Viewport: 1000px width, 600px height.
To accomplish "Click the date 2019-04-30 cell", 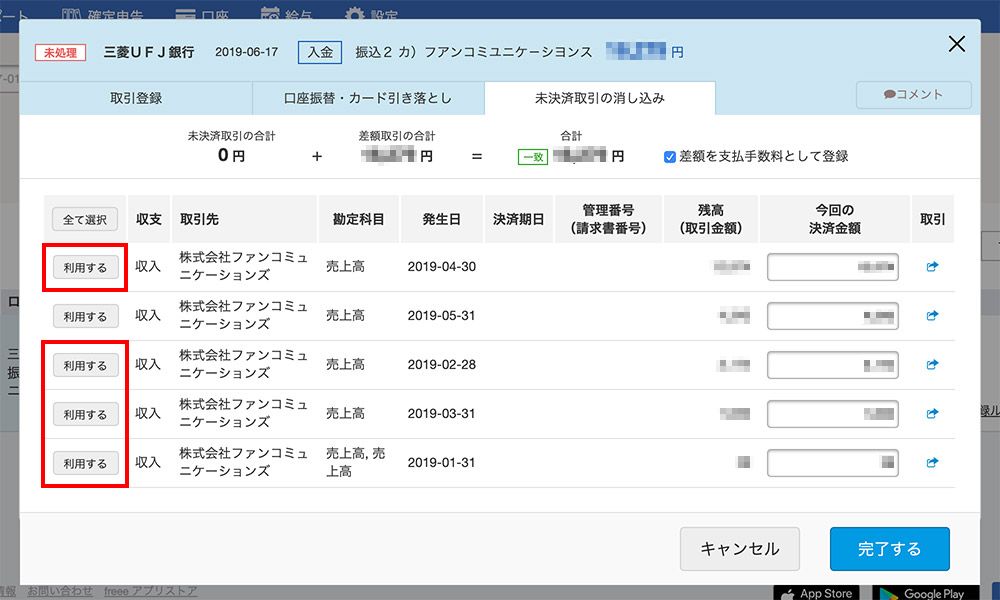I will [441, 267].
